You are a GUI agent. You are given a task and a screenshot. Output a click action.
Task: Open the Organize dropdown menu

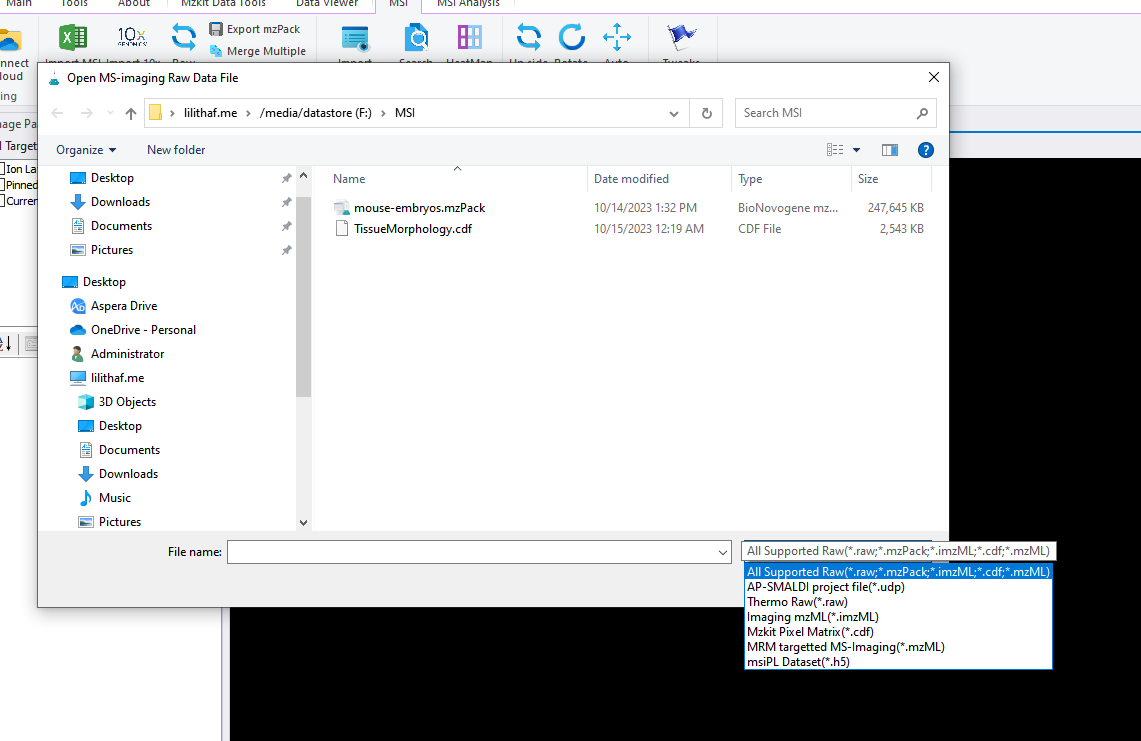click(86, 150)
